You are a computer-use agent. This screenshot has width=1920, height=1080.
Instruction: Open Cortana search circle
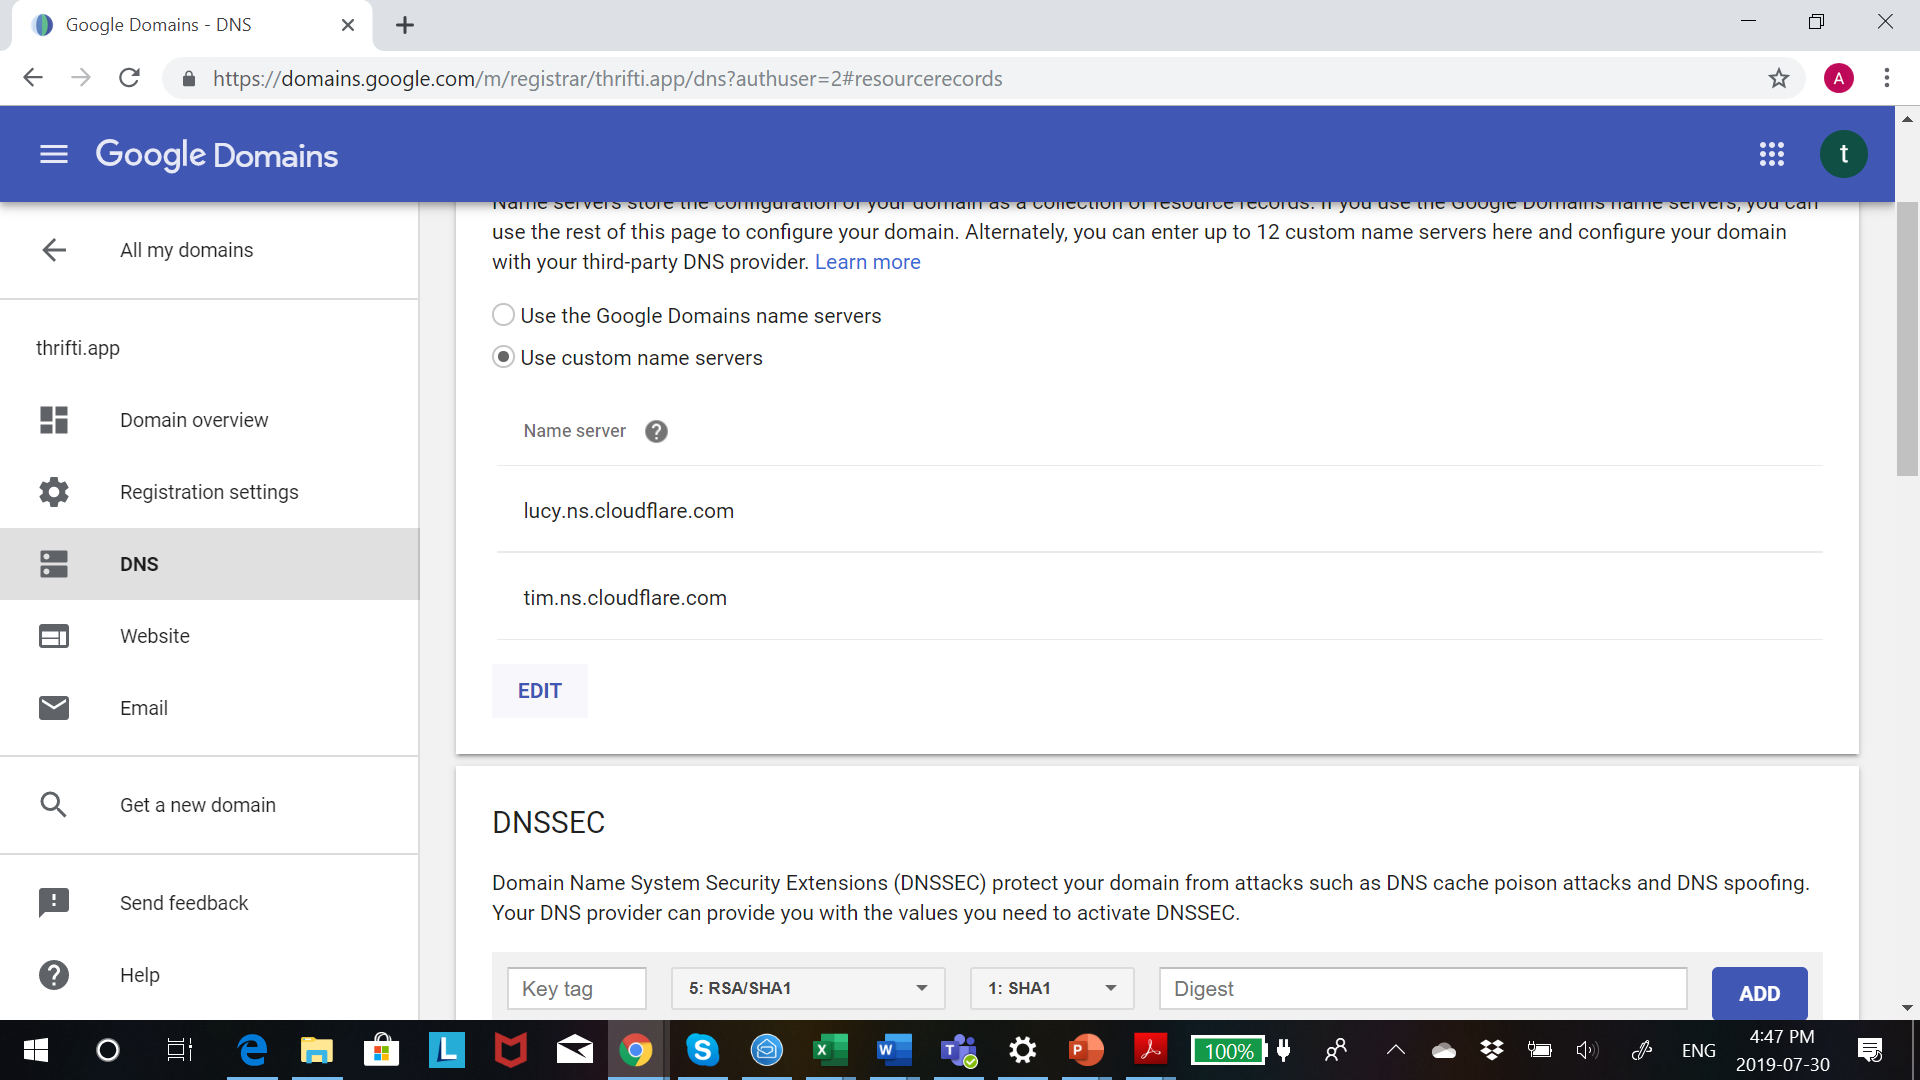click(107, 1050)
